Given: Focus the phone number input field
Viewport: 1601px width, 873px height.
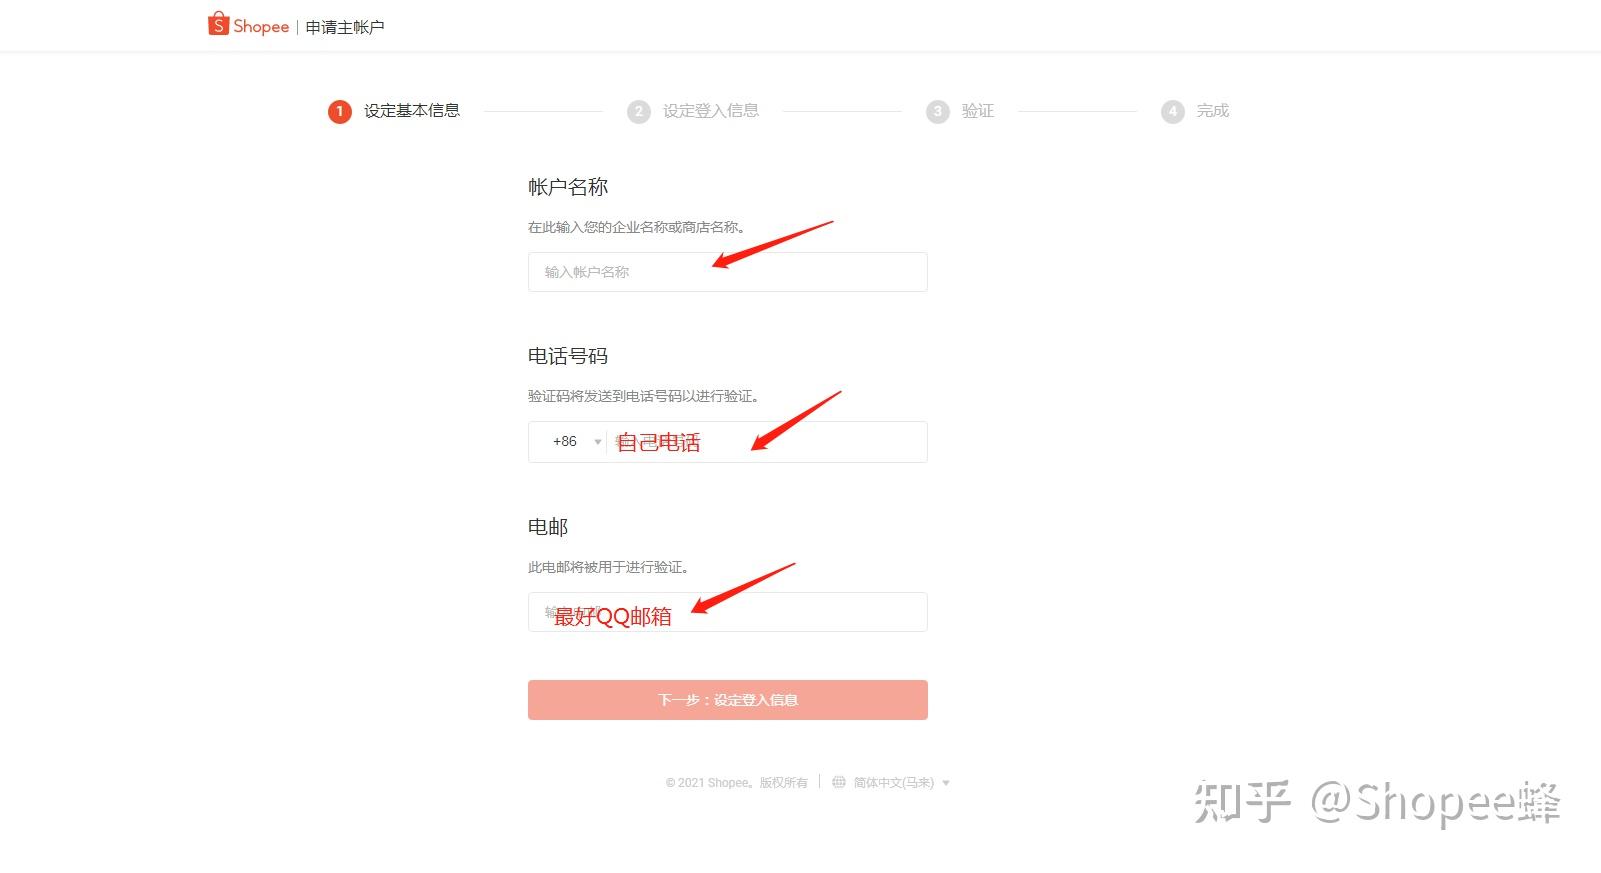Looking at the screenshot, I should [x=767, y=442].
